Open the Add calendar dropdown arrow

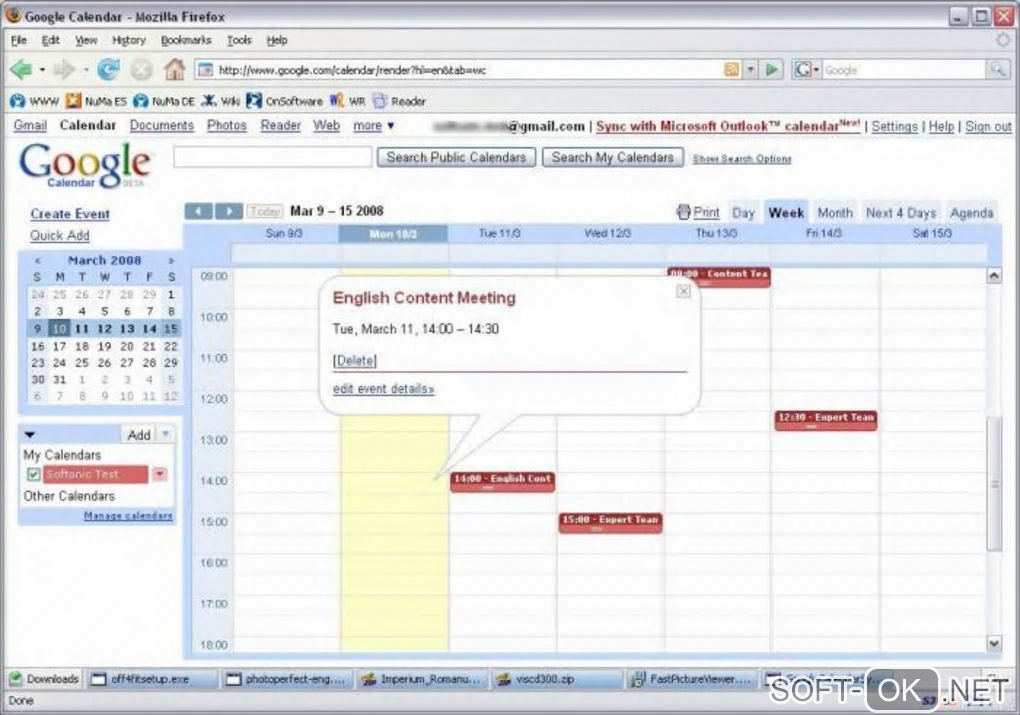pos(166,434)
